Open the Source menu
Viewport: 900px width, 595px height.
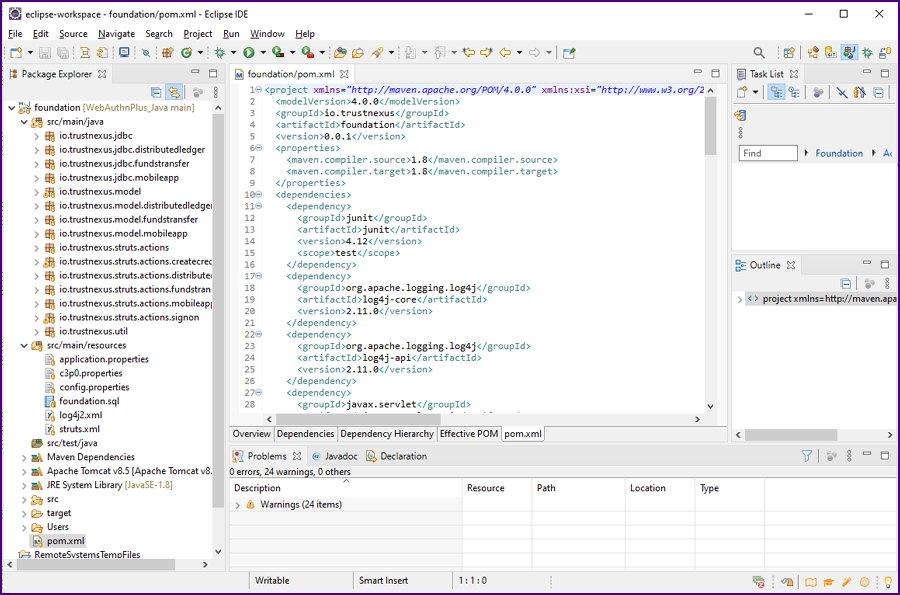click(x=73, y=34)
